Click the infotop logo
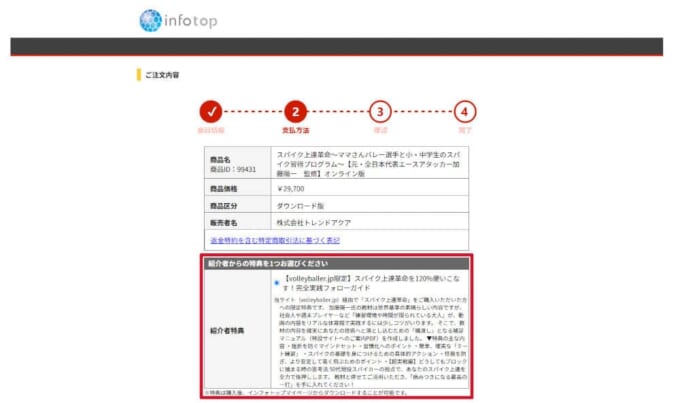Image resolution: width=680 pixels, height=403 pixels. 178,20
